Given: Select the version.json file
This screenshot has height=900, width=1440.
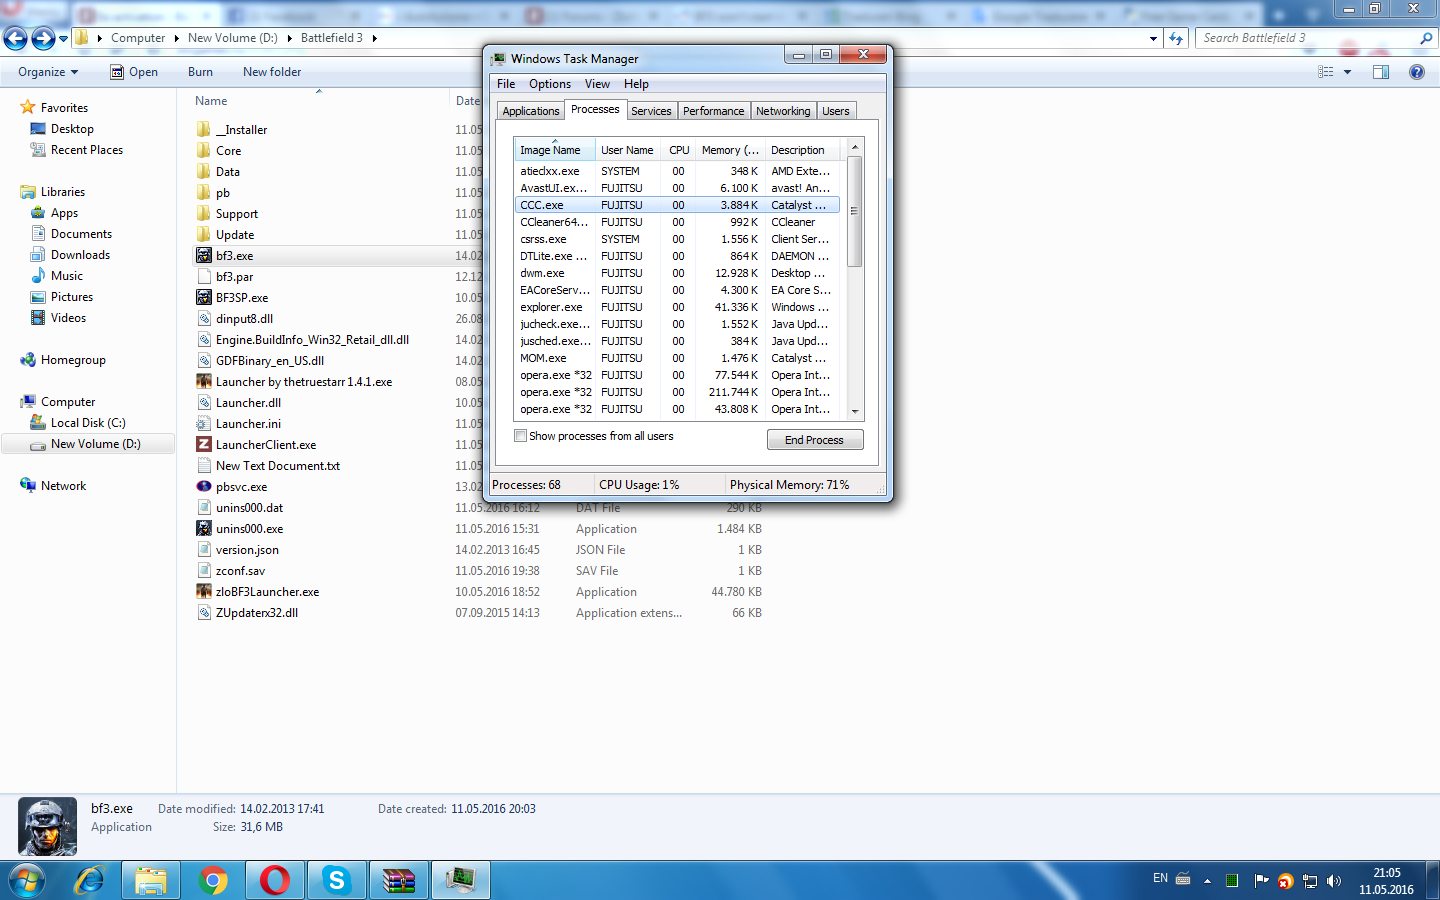Looking at the screenshot, I should (x=247, y=550).
